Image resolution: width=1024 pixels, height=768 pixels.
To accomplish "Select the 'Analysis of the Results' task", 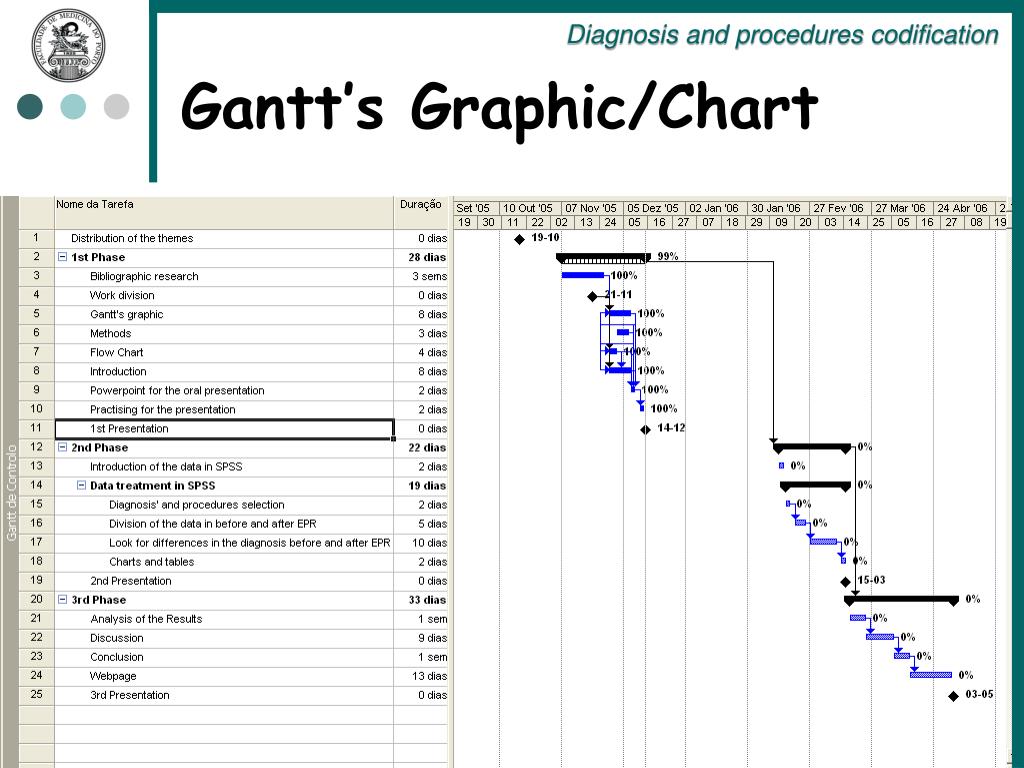I will (224, 618).
